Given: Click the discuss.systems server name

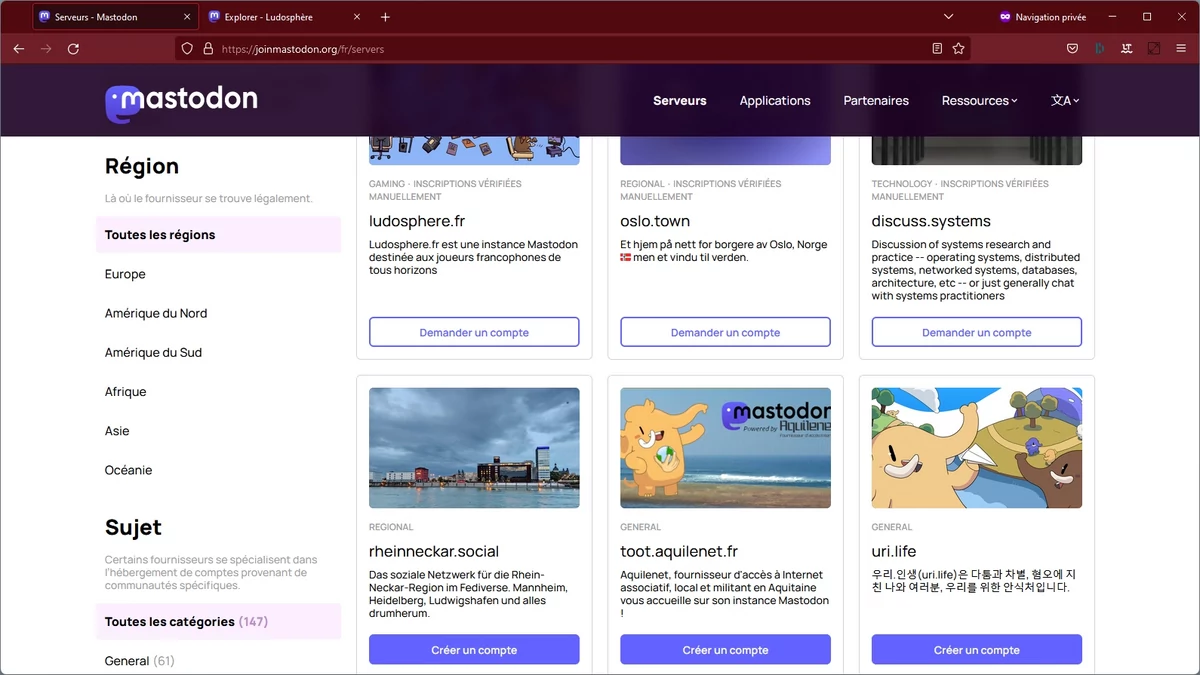Looking at the screenshot, I should [x=931, y=221].
